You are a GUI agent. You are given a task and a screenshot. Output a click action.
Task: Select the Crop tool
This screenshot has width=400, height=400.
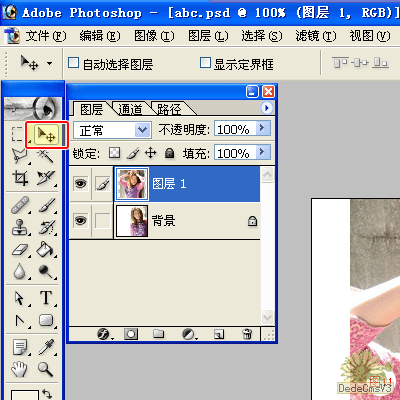click(20, 178)
